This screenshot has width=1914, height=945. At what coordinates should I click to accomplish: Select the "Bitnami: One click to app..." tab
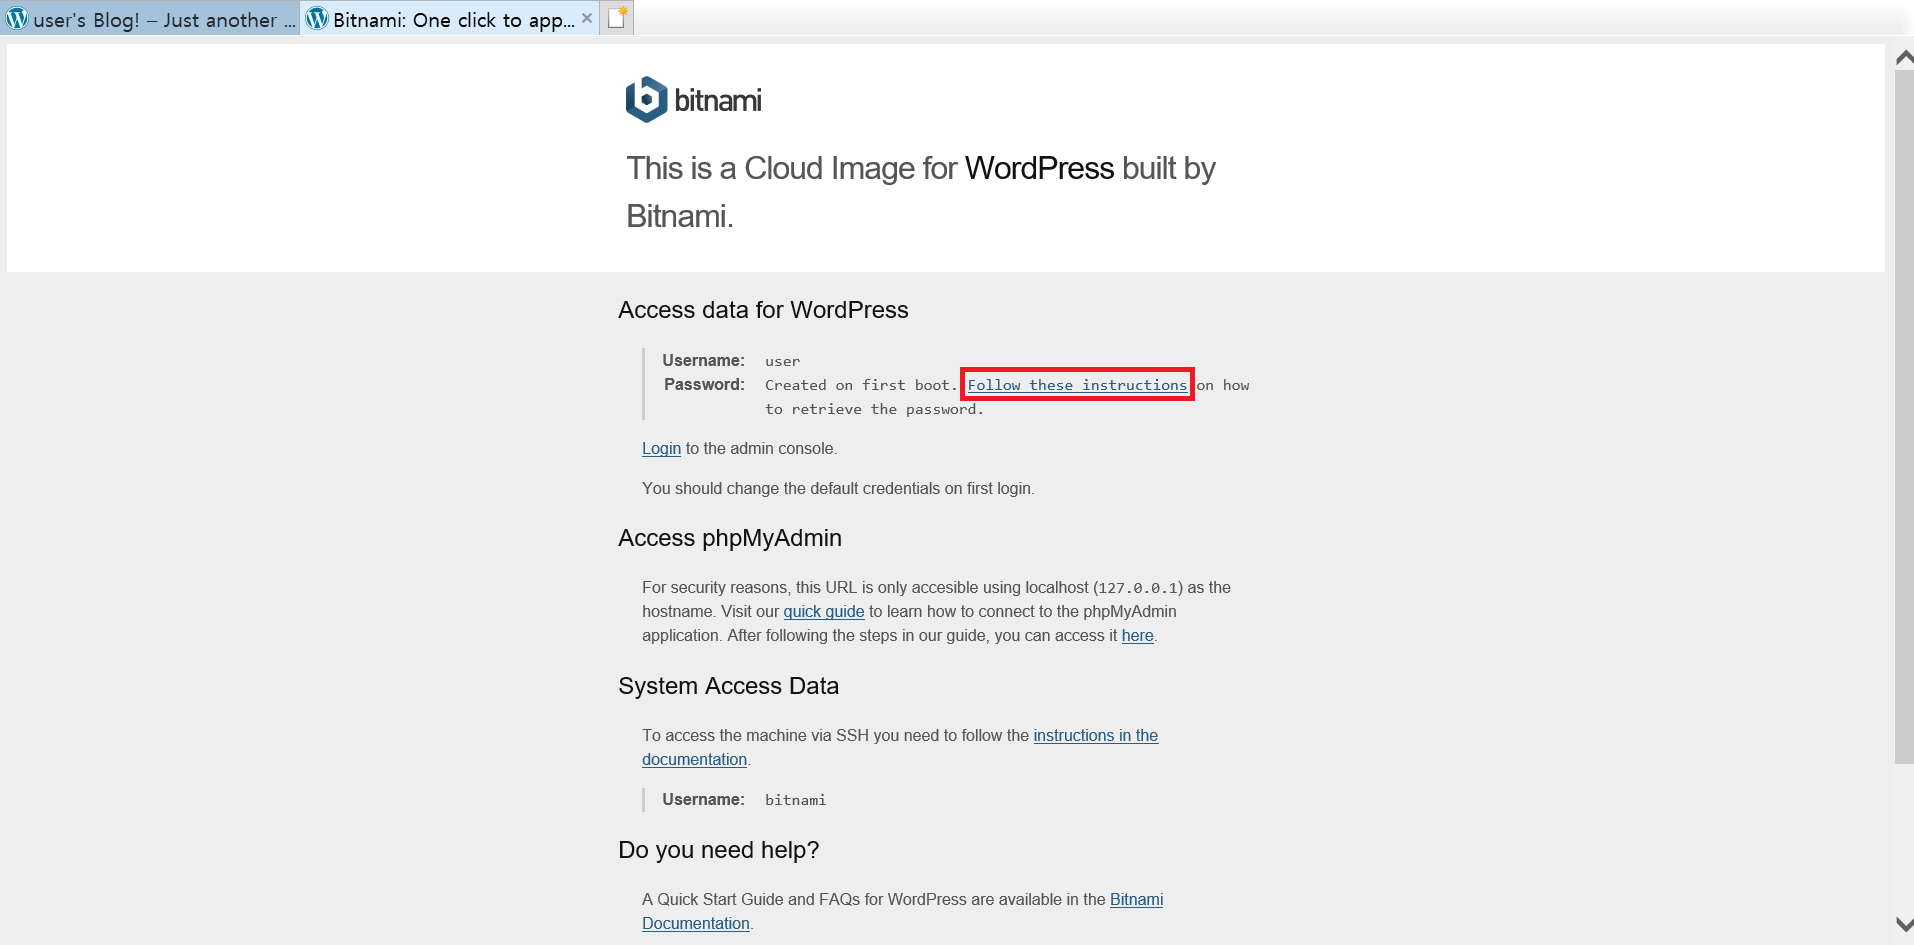pos(450,19)
